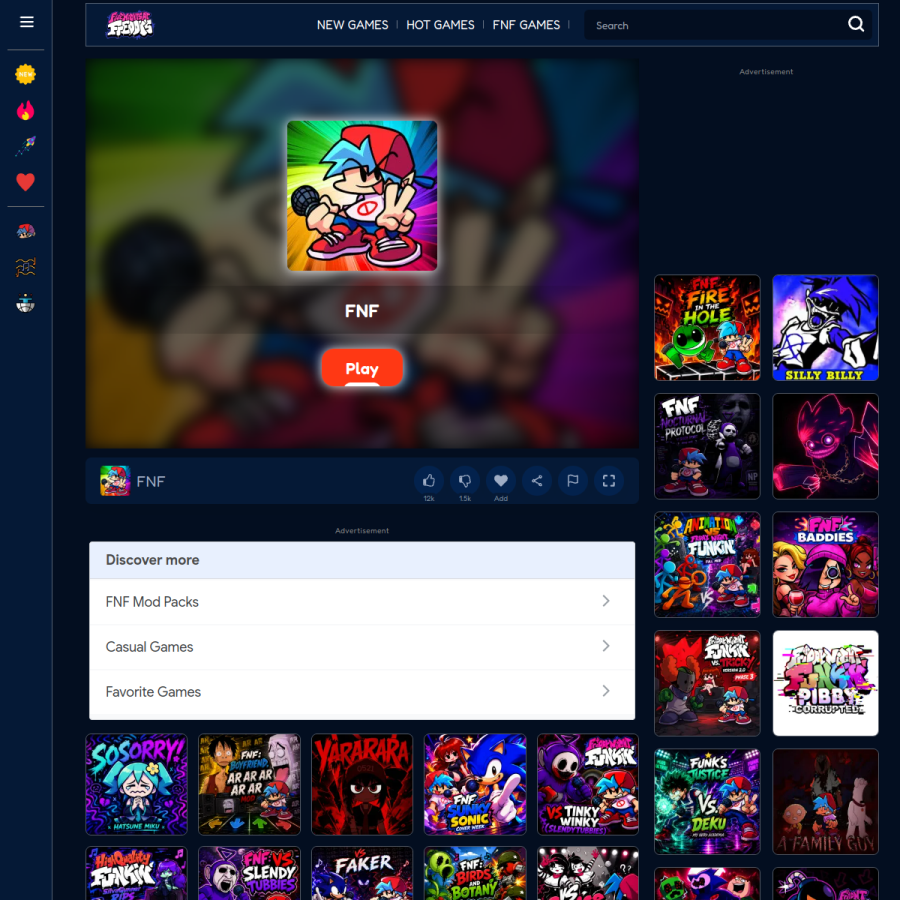
Task: Open So Sorry Hatsune Miku game
Action: 137,784
